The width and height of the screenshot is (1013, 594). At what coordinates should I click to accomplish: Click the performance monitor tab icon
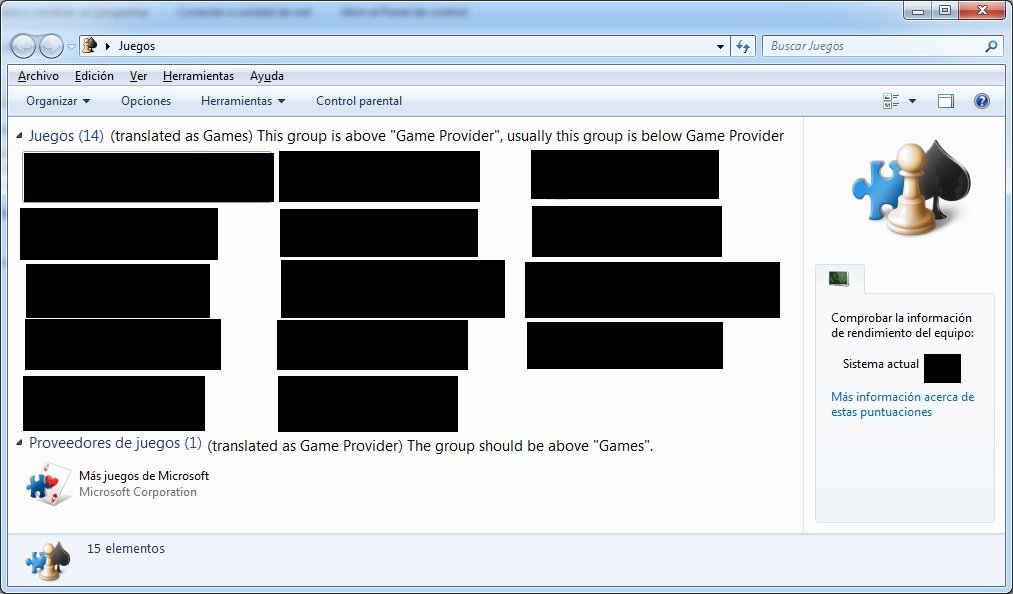(838, 279)
